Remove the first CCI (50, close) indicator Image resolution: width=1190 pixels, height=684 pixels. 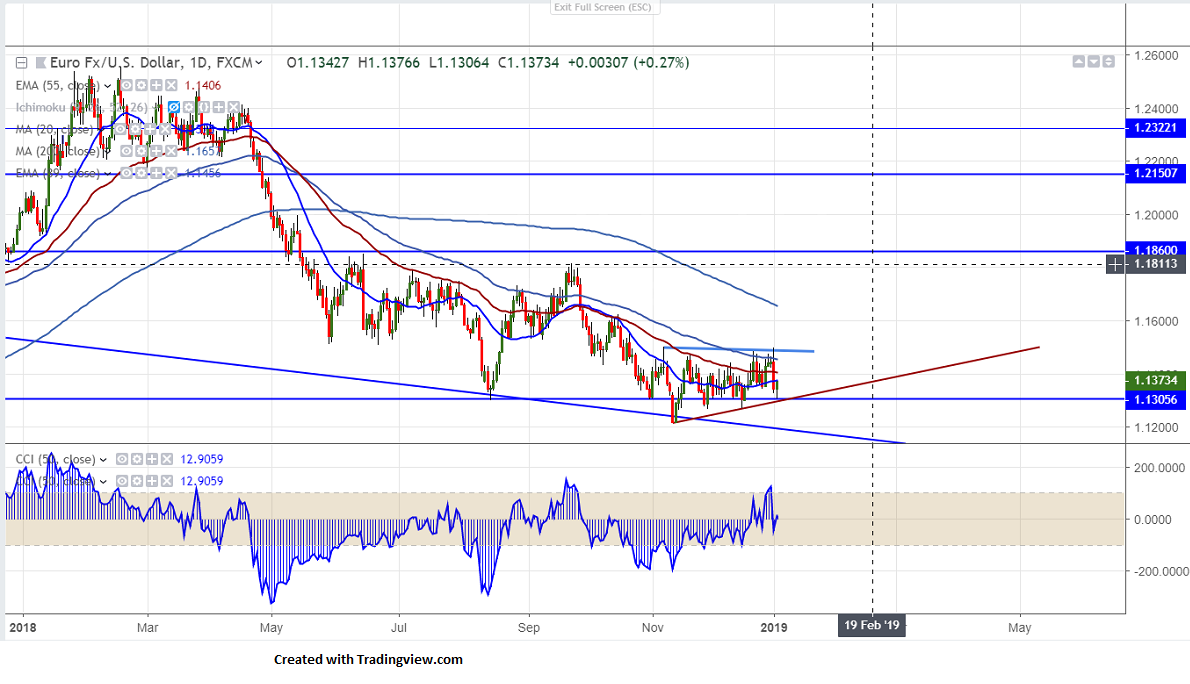(167, 459)
